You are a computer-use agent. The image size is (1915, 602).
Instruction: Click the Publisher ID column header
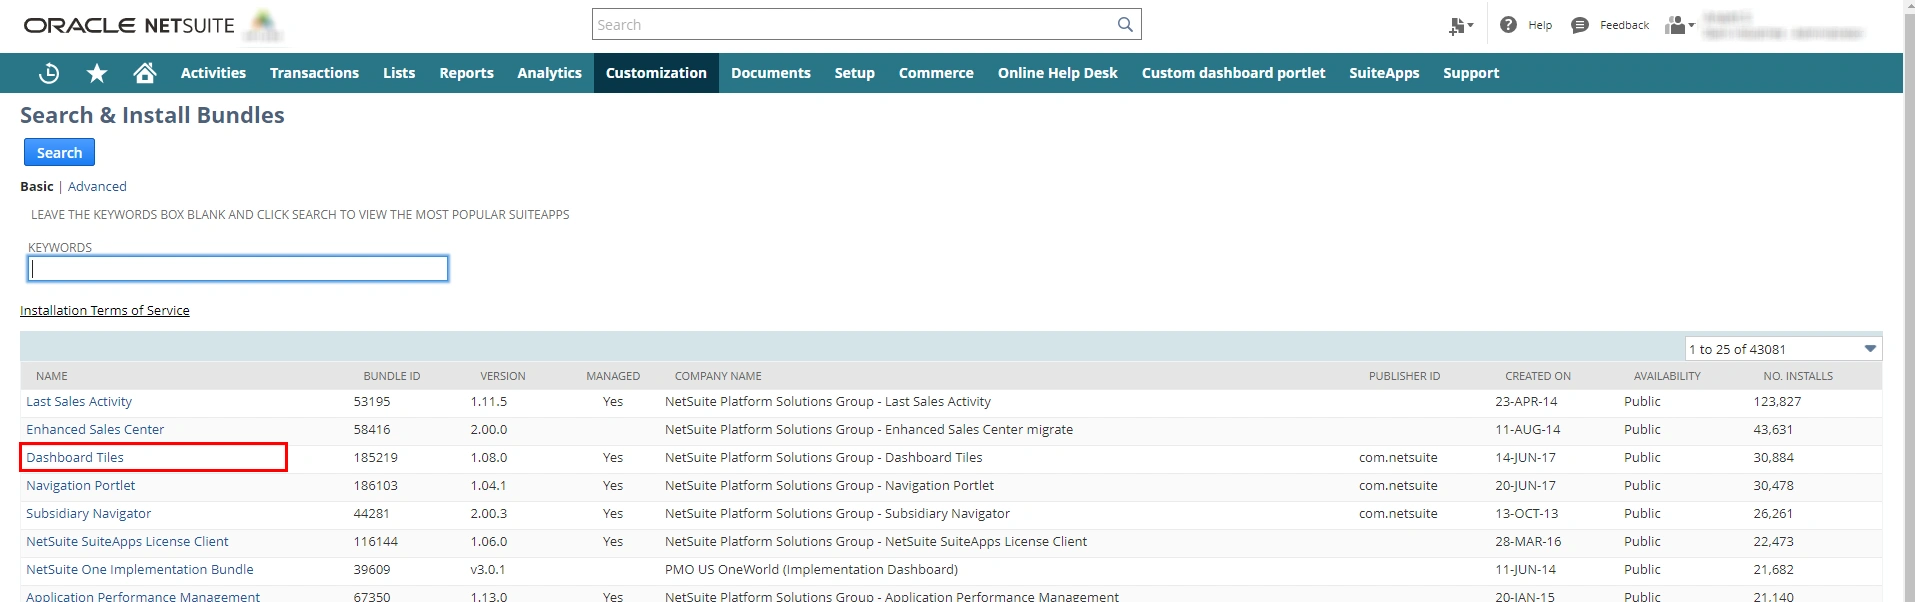click(x=1404, y=376)
